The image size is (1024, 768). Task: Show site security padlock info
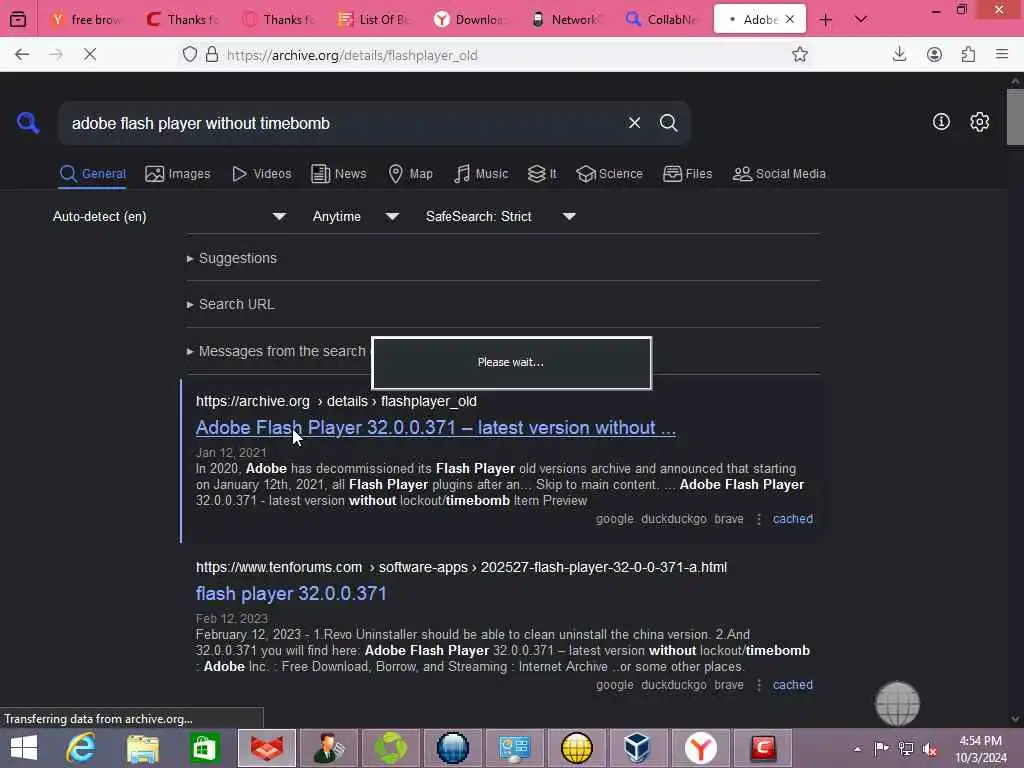212,55
